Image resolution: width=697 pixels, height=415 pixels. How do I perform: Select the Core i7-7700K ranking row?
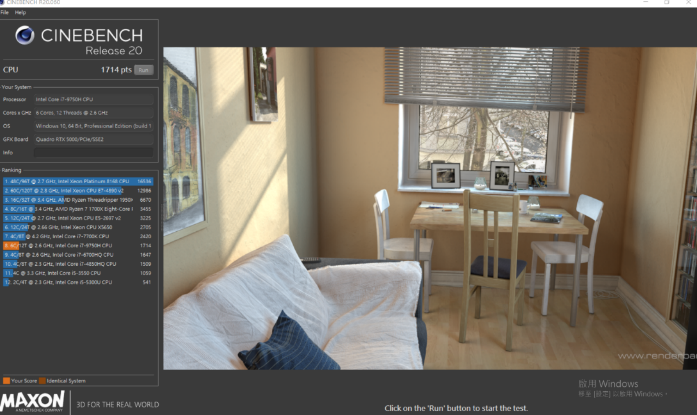click(x=78, y=235)
